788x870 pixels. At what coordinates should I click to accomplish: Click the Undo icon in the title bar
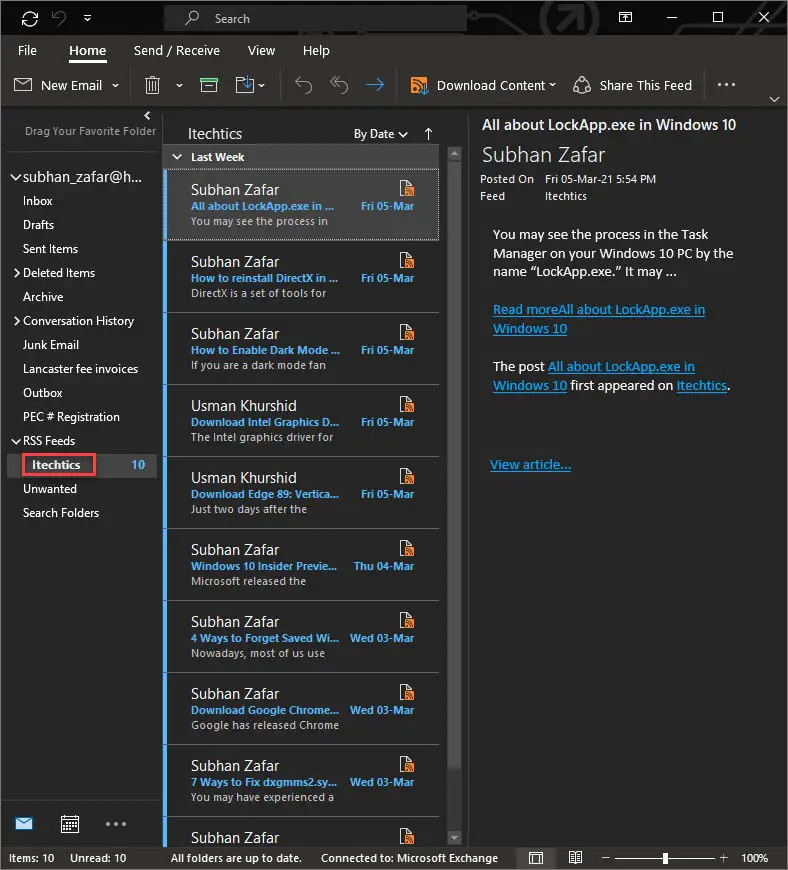59,18
